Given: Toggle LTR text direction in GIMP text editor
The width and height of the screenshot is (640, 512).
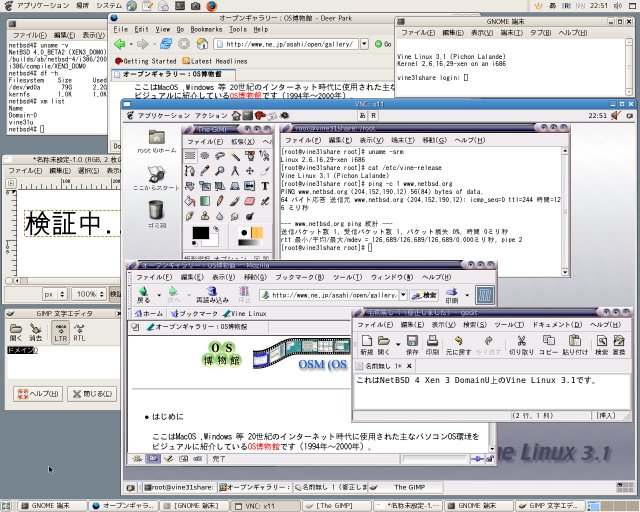Looking at the screenshot, I should click(60, 331).
